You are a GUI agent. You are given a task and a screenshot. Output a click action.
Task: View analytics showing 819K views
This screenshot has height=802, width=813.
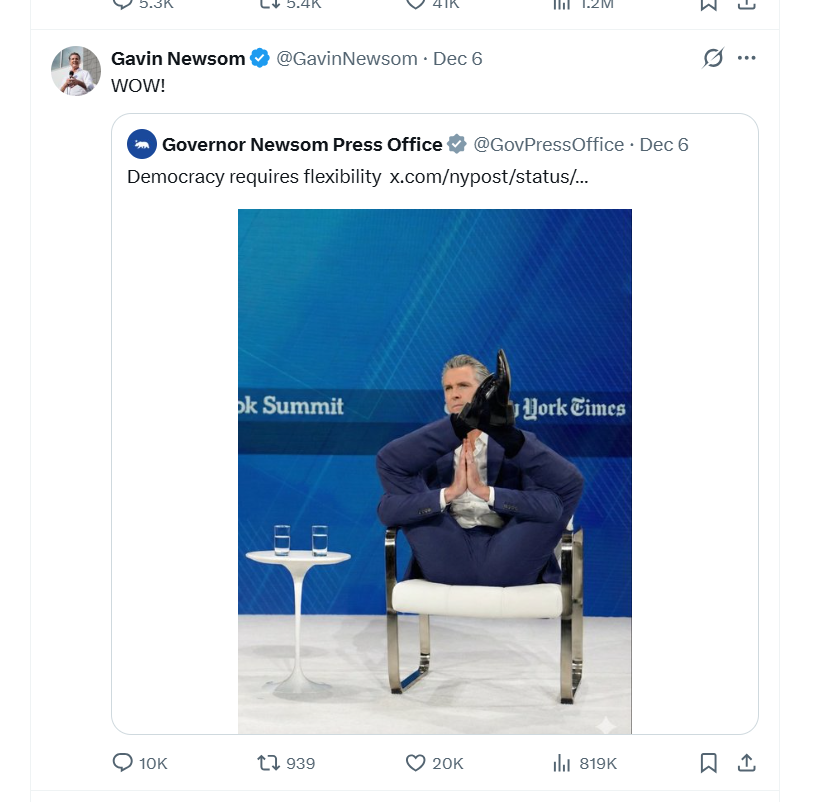562,763
